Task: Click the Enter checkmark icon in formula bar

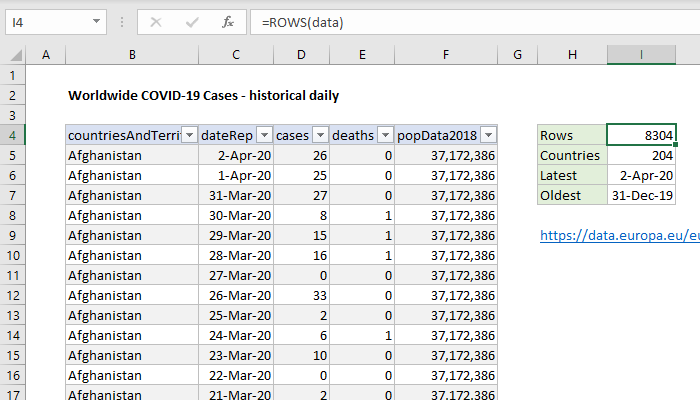Action: point(191,22)
